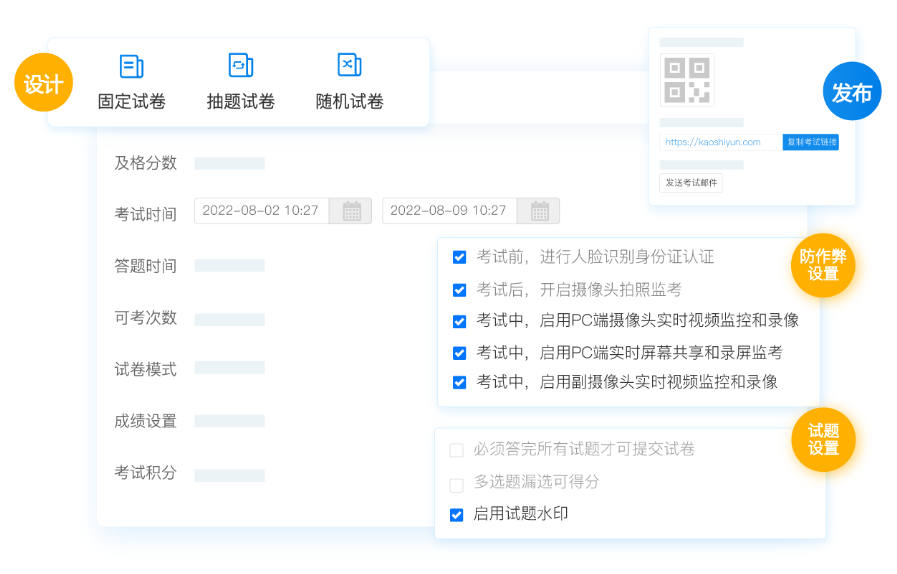Click the orange 设计 circle badge
The image size is (897, 574).
click(x=43, y=83)
